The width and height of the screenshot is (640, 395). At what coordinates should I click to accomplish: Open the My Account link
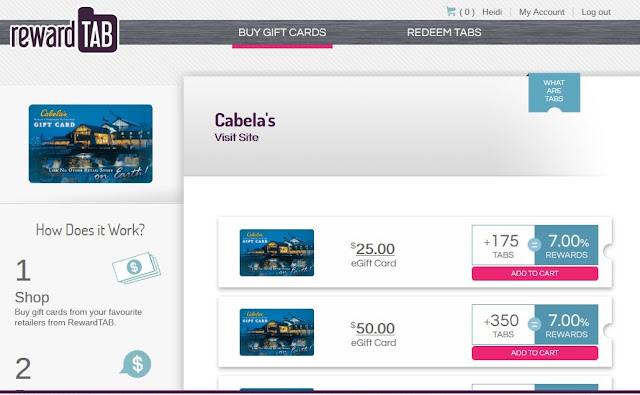[x=542, y=12]
